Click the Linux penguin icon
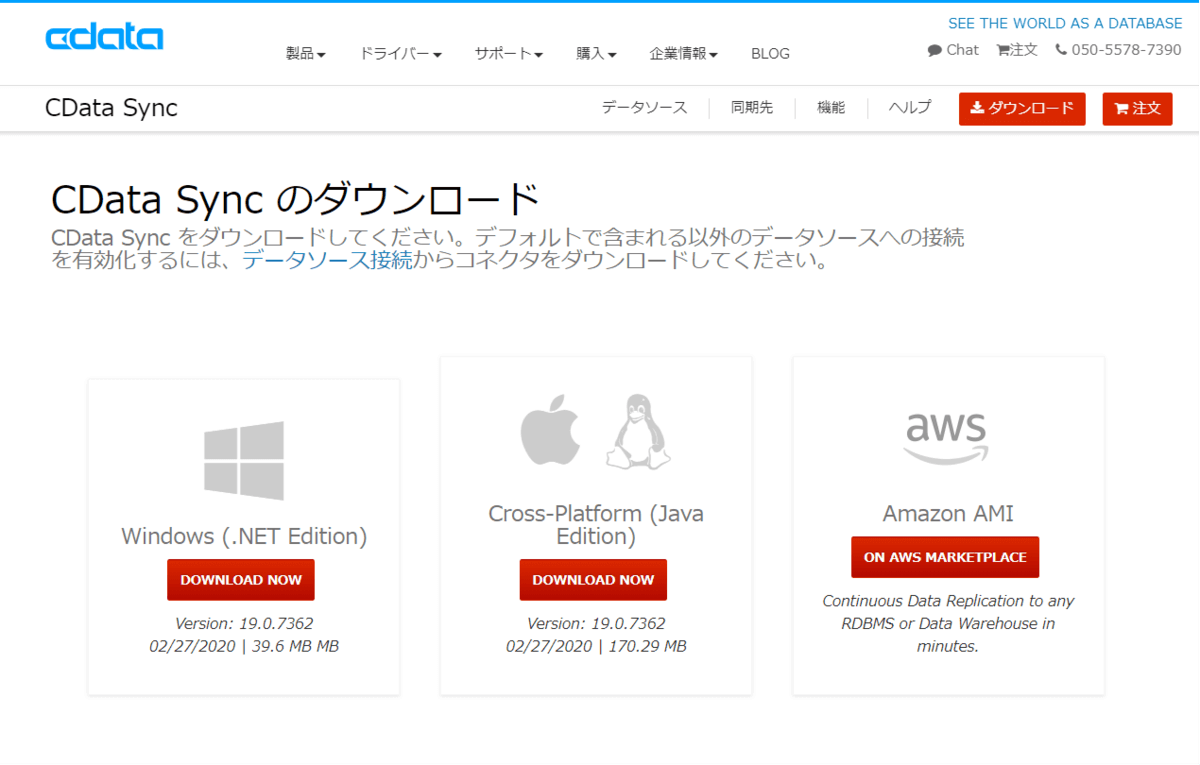The height and width of the screenshot is (765, 1200). click(637, 432)
